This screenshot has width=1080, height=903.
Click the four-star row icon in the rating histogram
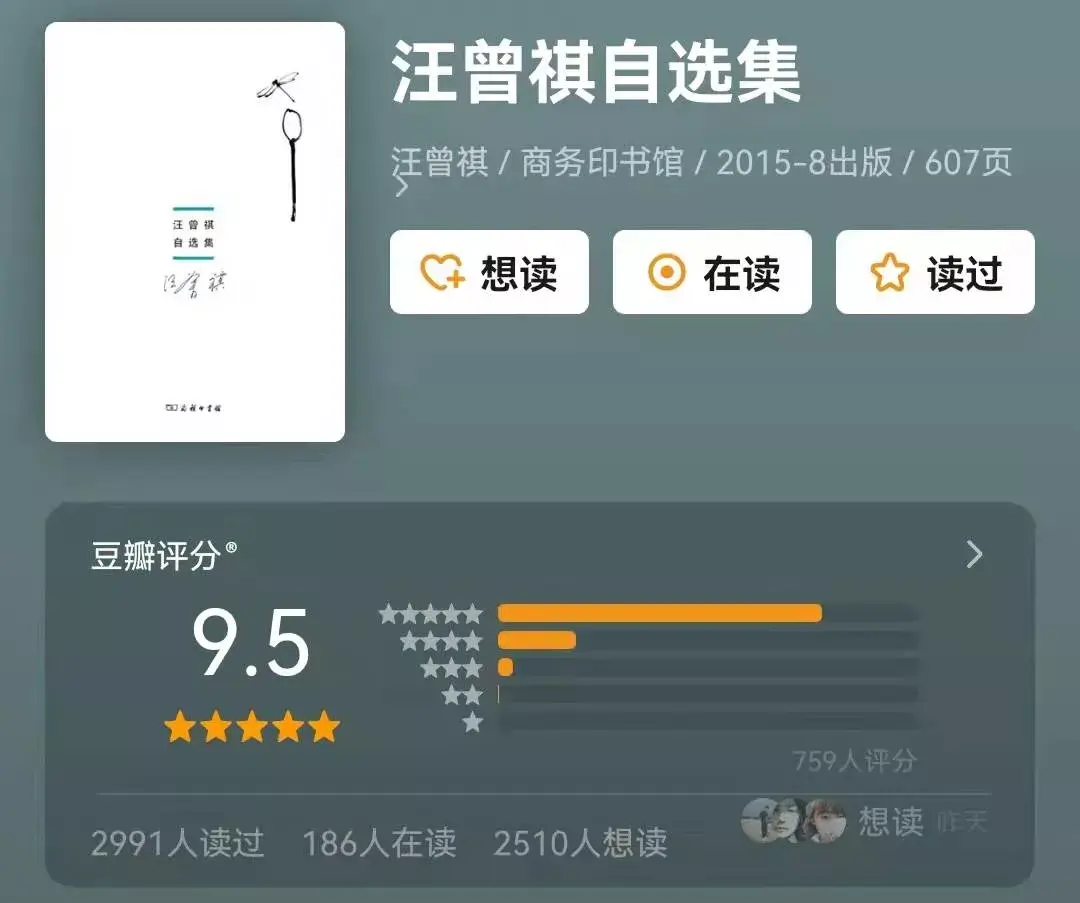coord(442,641)
